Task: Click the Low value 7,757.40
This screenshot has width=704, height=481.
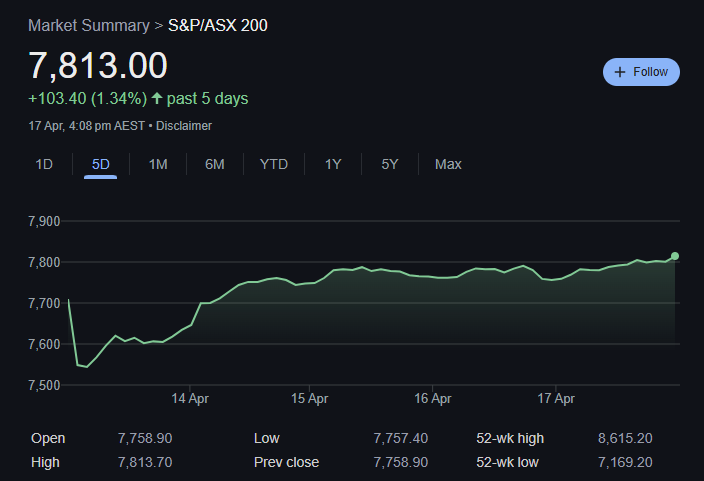Action: [400, 438]
